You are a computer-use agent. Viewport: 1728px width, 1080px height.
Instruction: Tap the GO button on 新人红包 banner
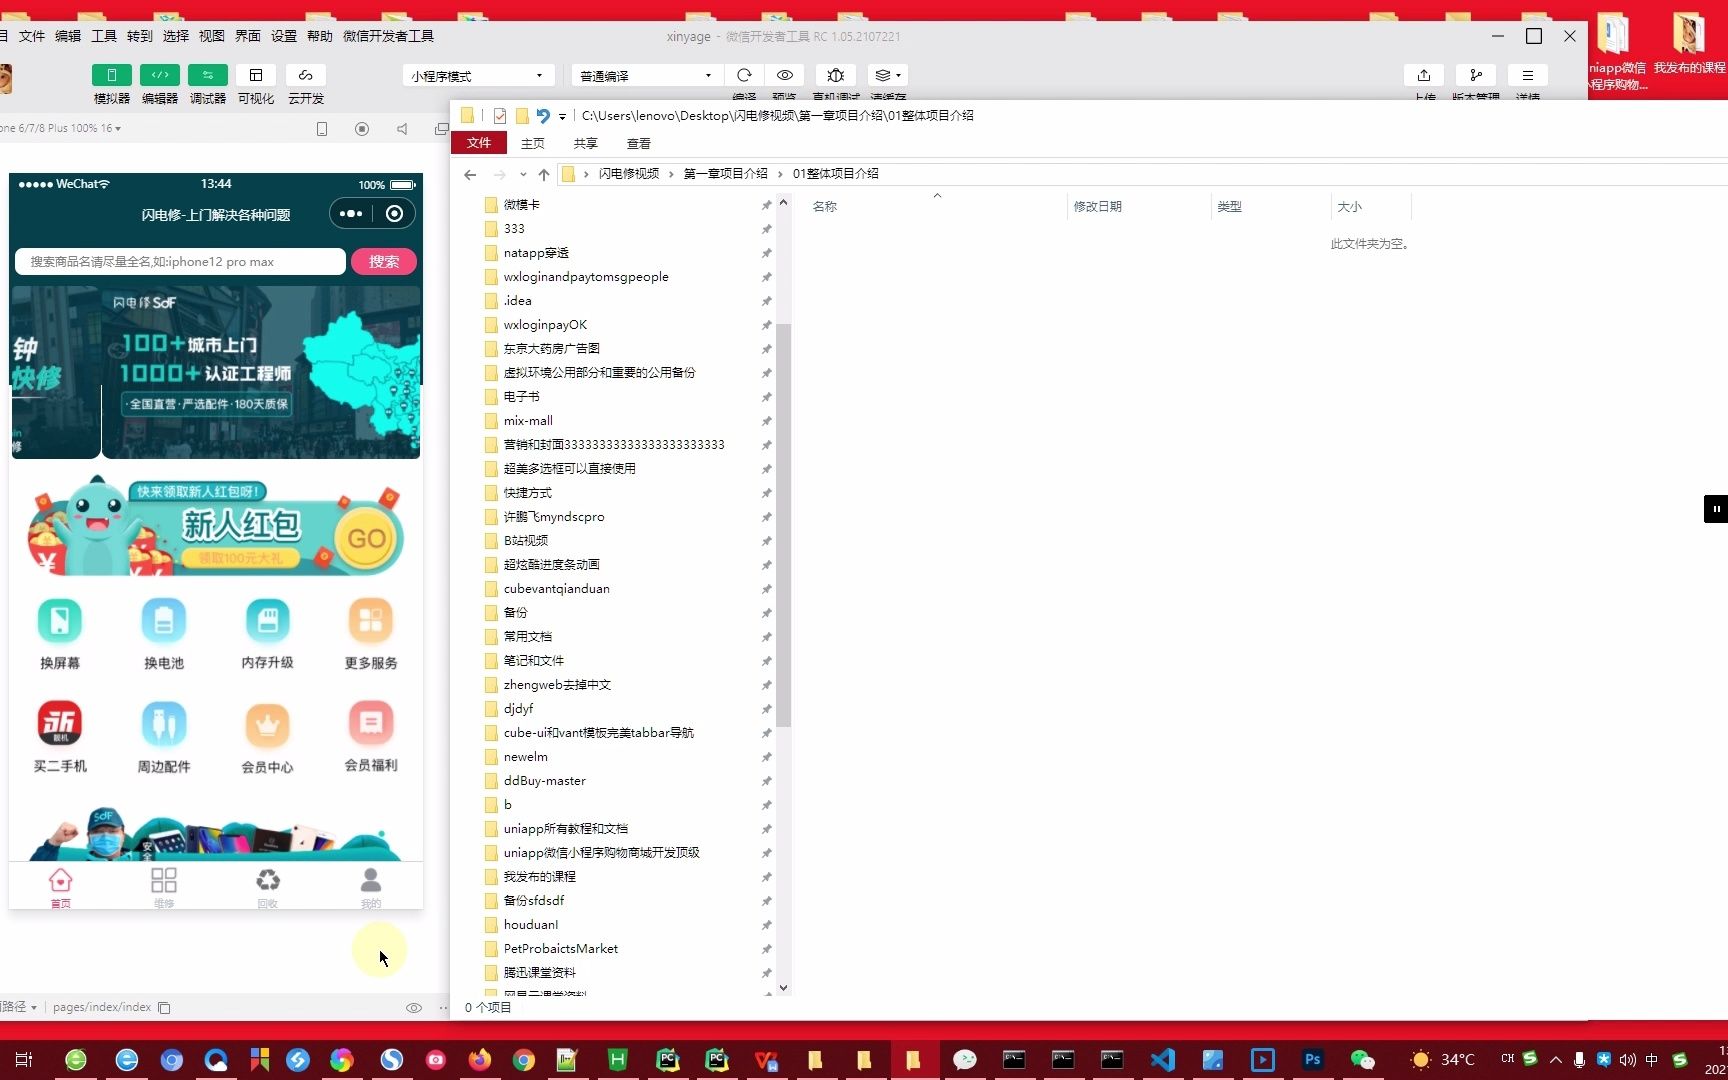tap(367, 538)
